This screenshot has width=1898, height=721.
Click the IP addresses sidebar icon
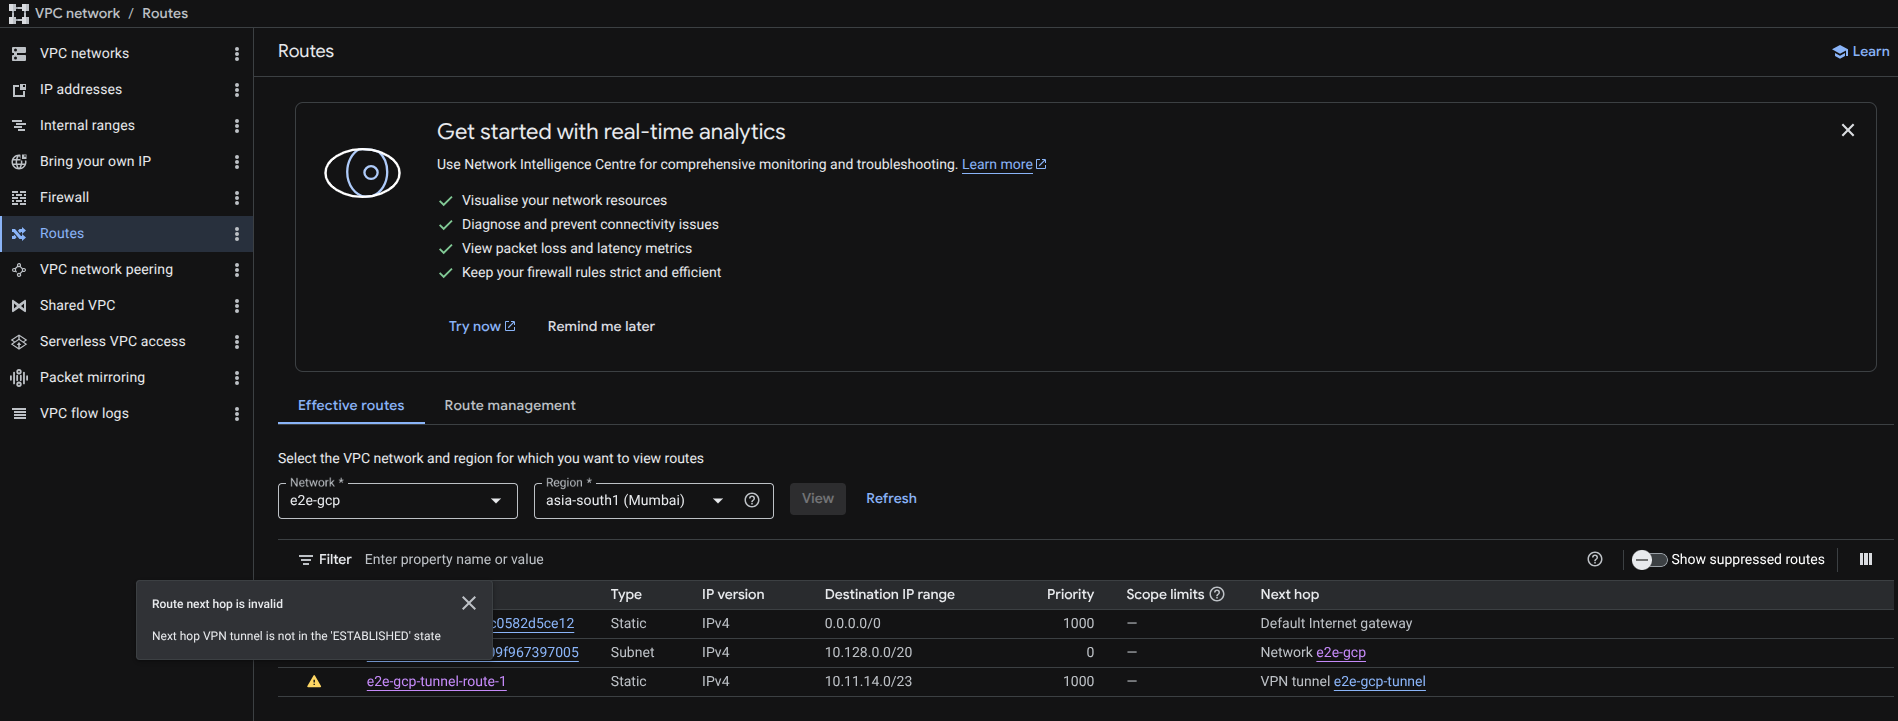(x=19, y=90)
